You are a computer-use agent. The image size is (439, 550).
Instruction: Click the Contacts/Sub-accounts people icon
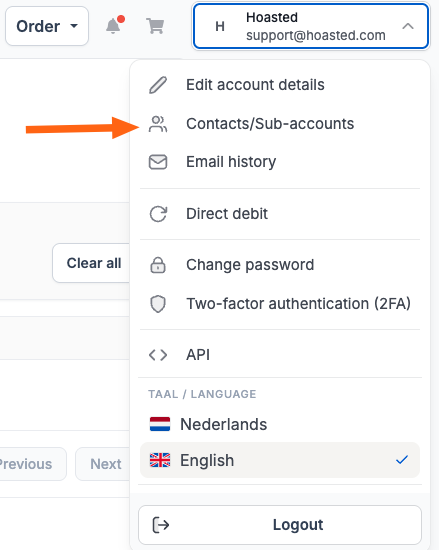point(158,124)
